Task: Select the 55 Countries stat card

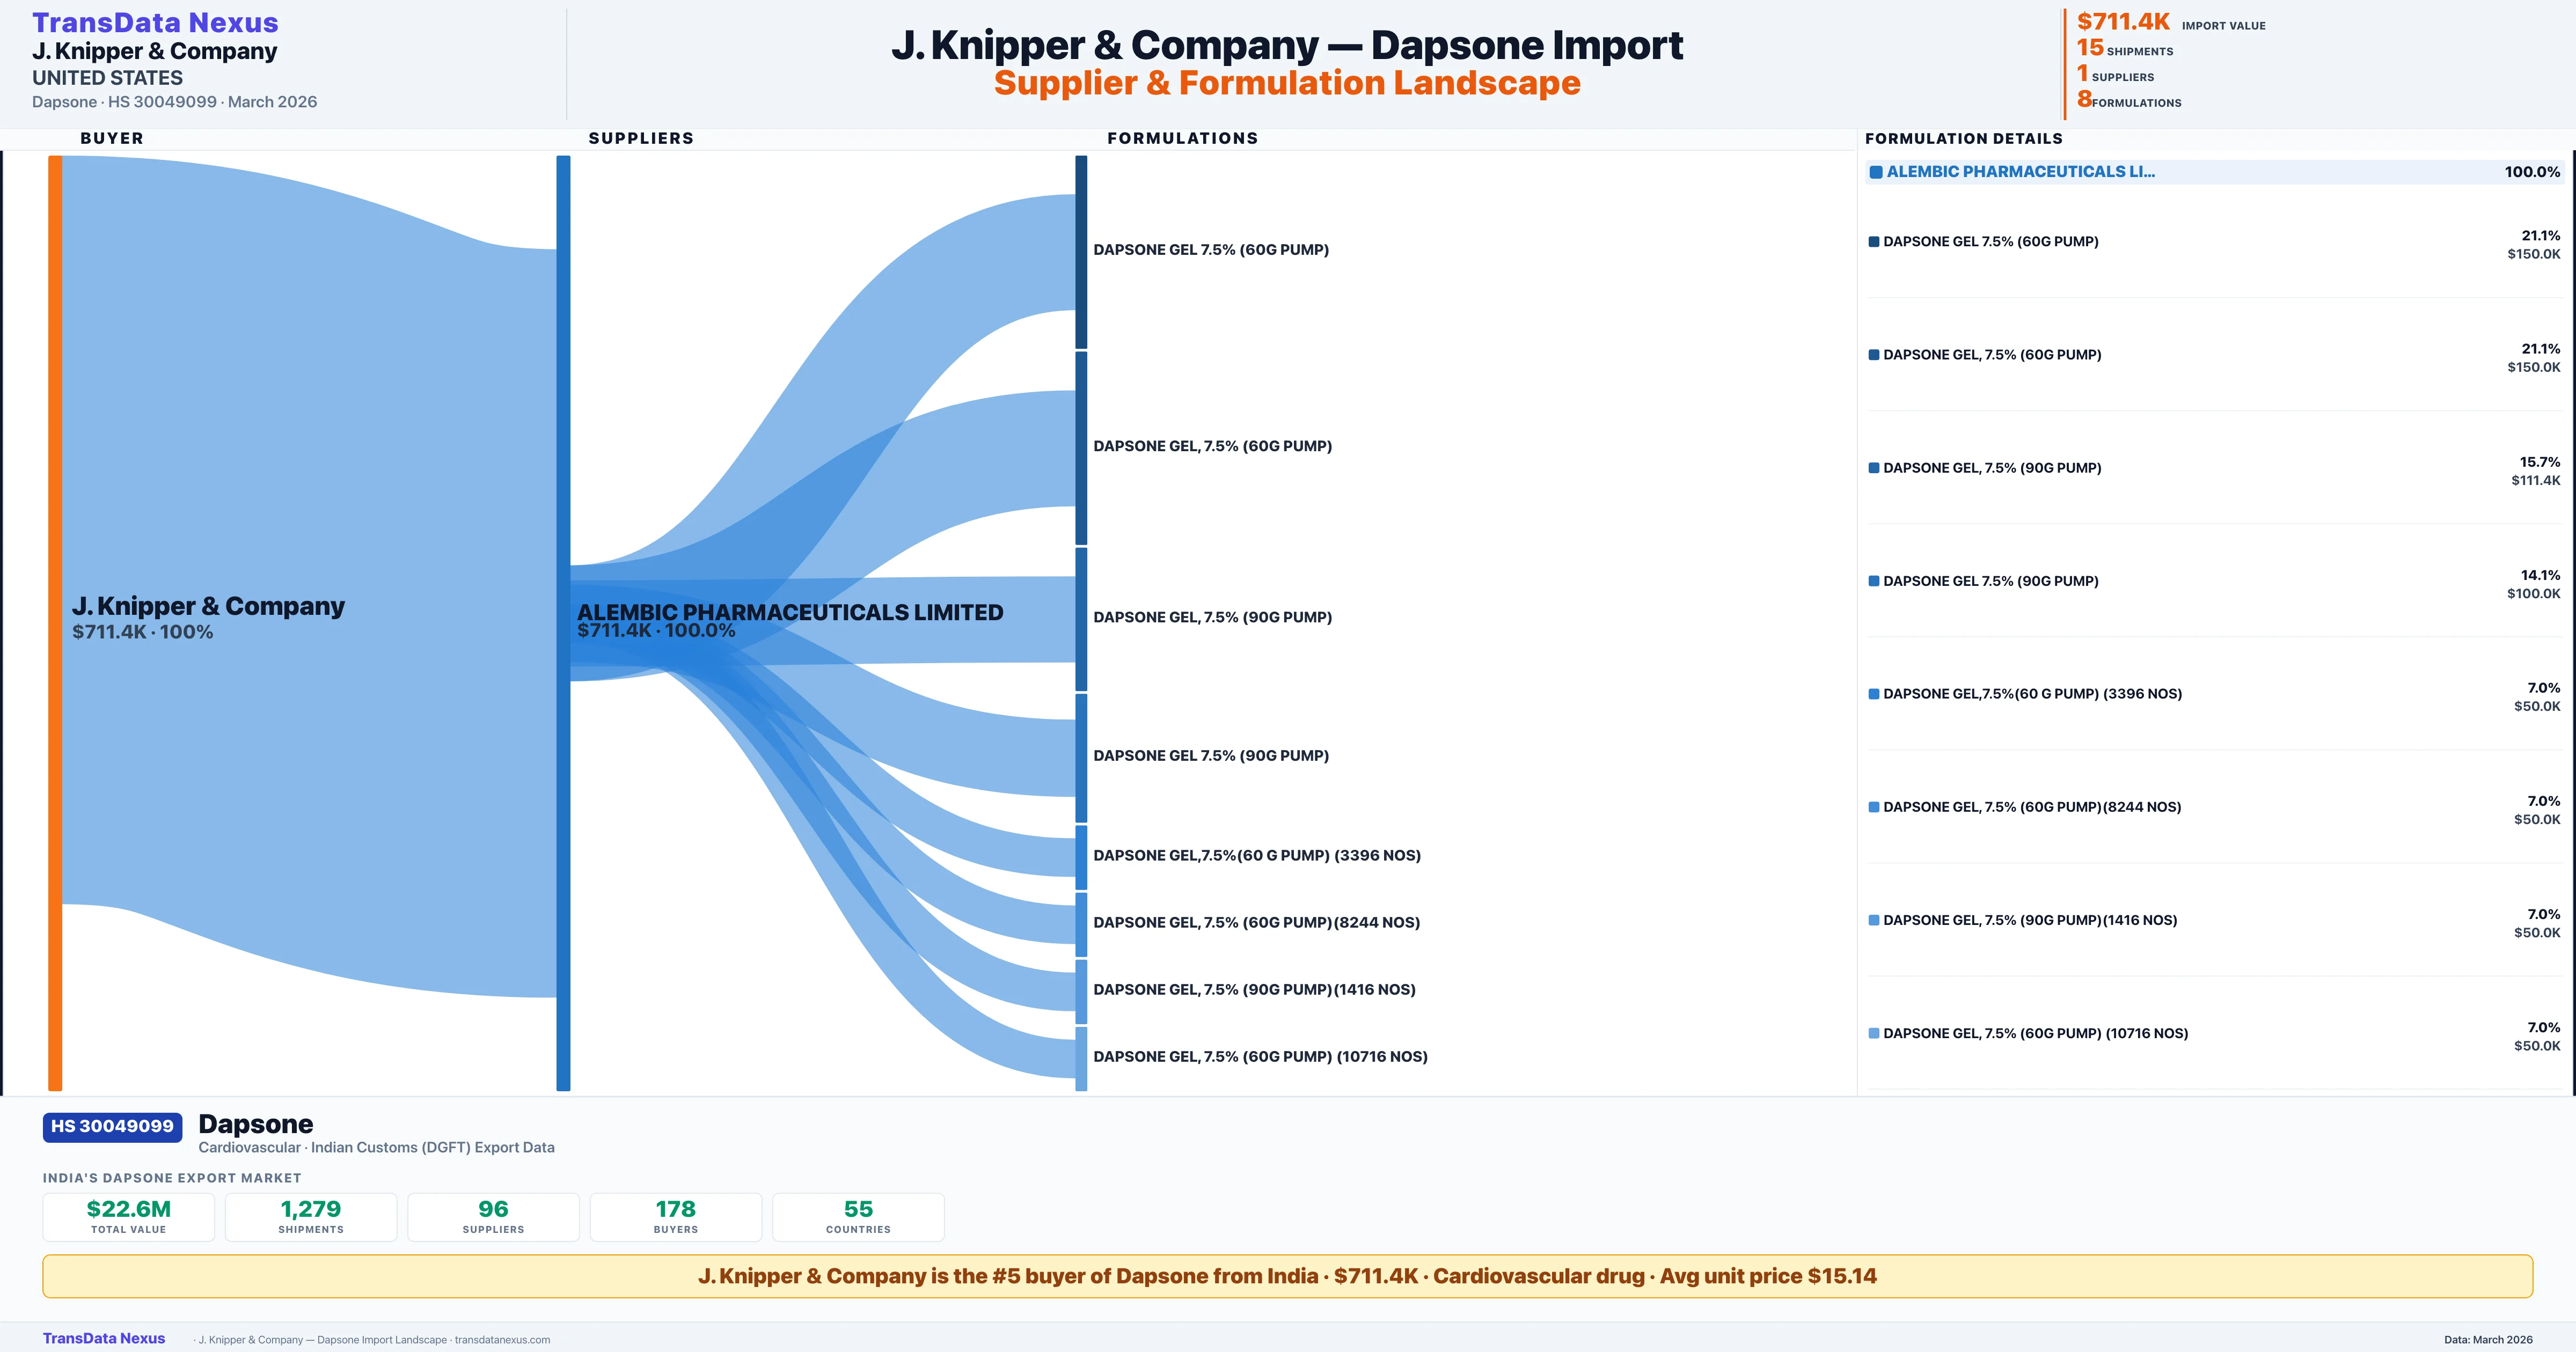Action: point(858,1216)
